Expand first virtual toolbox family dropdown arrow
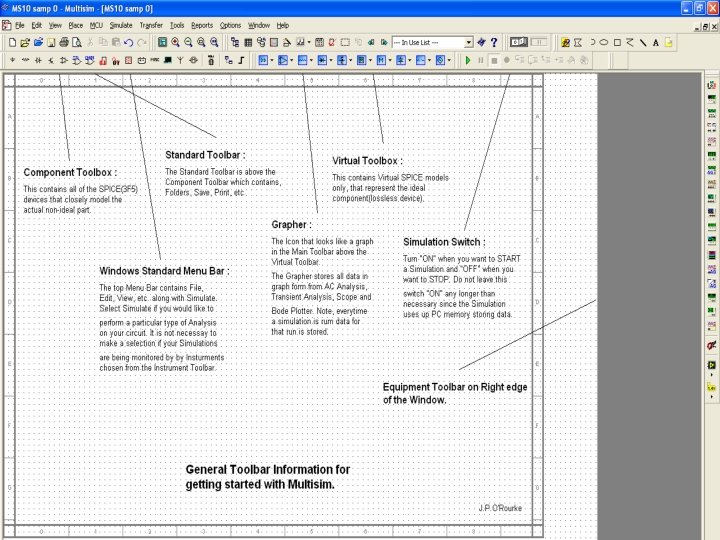This screenshot has height=540, width=720. coord(272,60)
